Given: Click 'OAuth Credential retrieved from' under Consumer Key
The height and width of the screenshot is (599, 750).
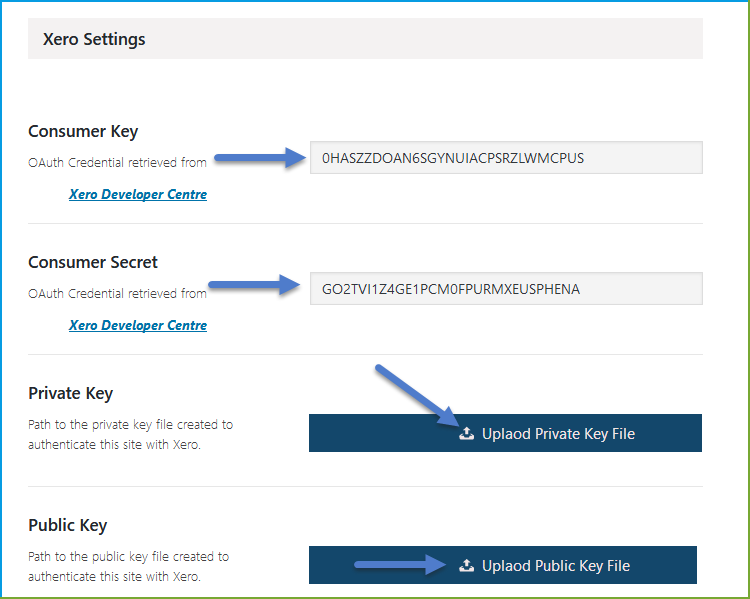Looking at the screenshot, I should pyautogui.click(x=117, y=163).
